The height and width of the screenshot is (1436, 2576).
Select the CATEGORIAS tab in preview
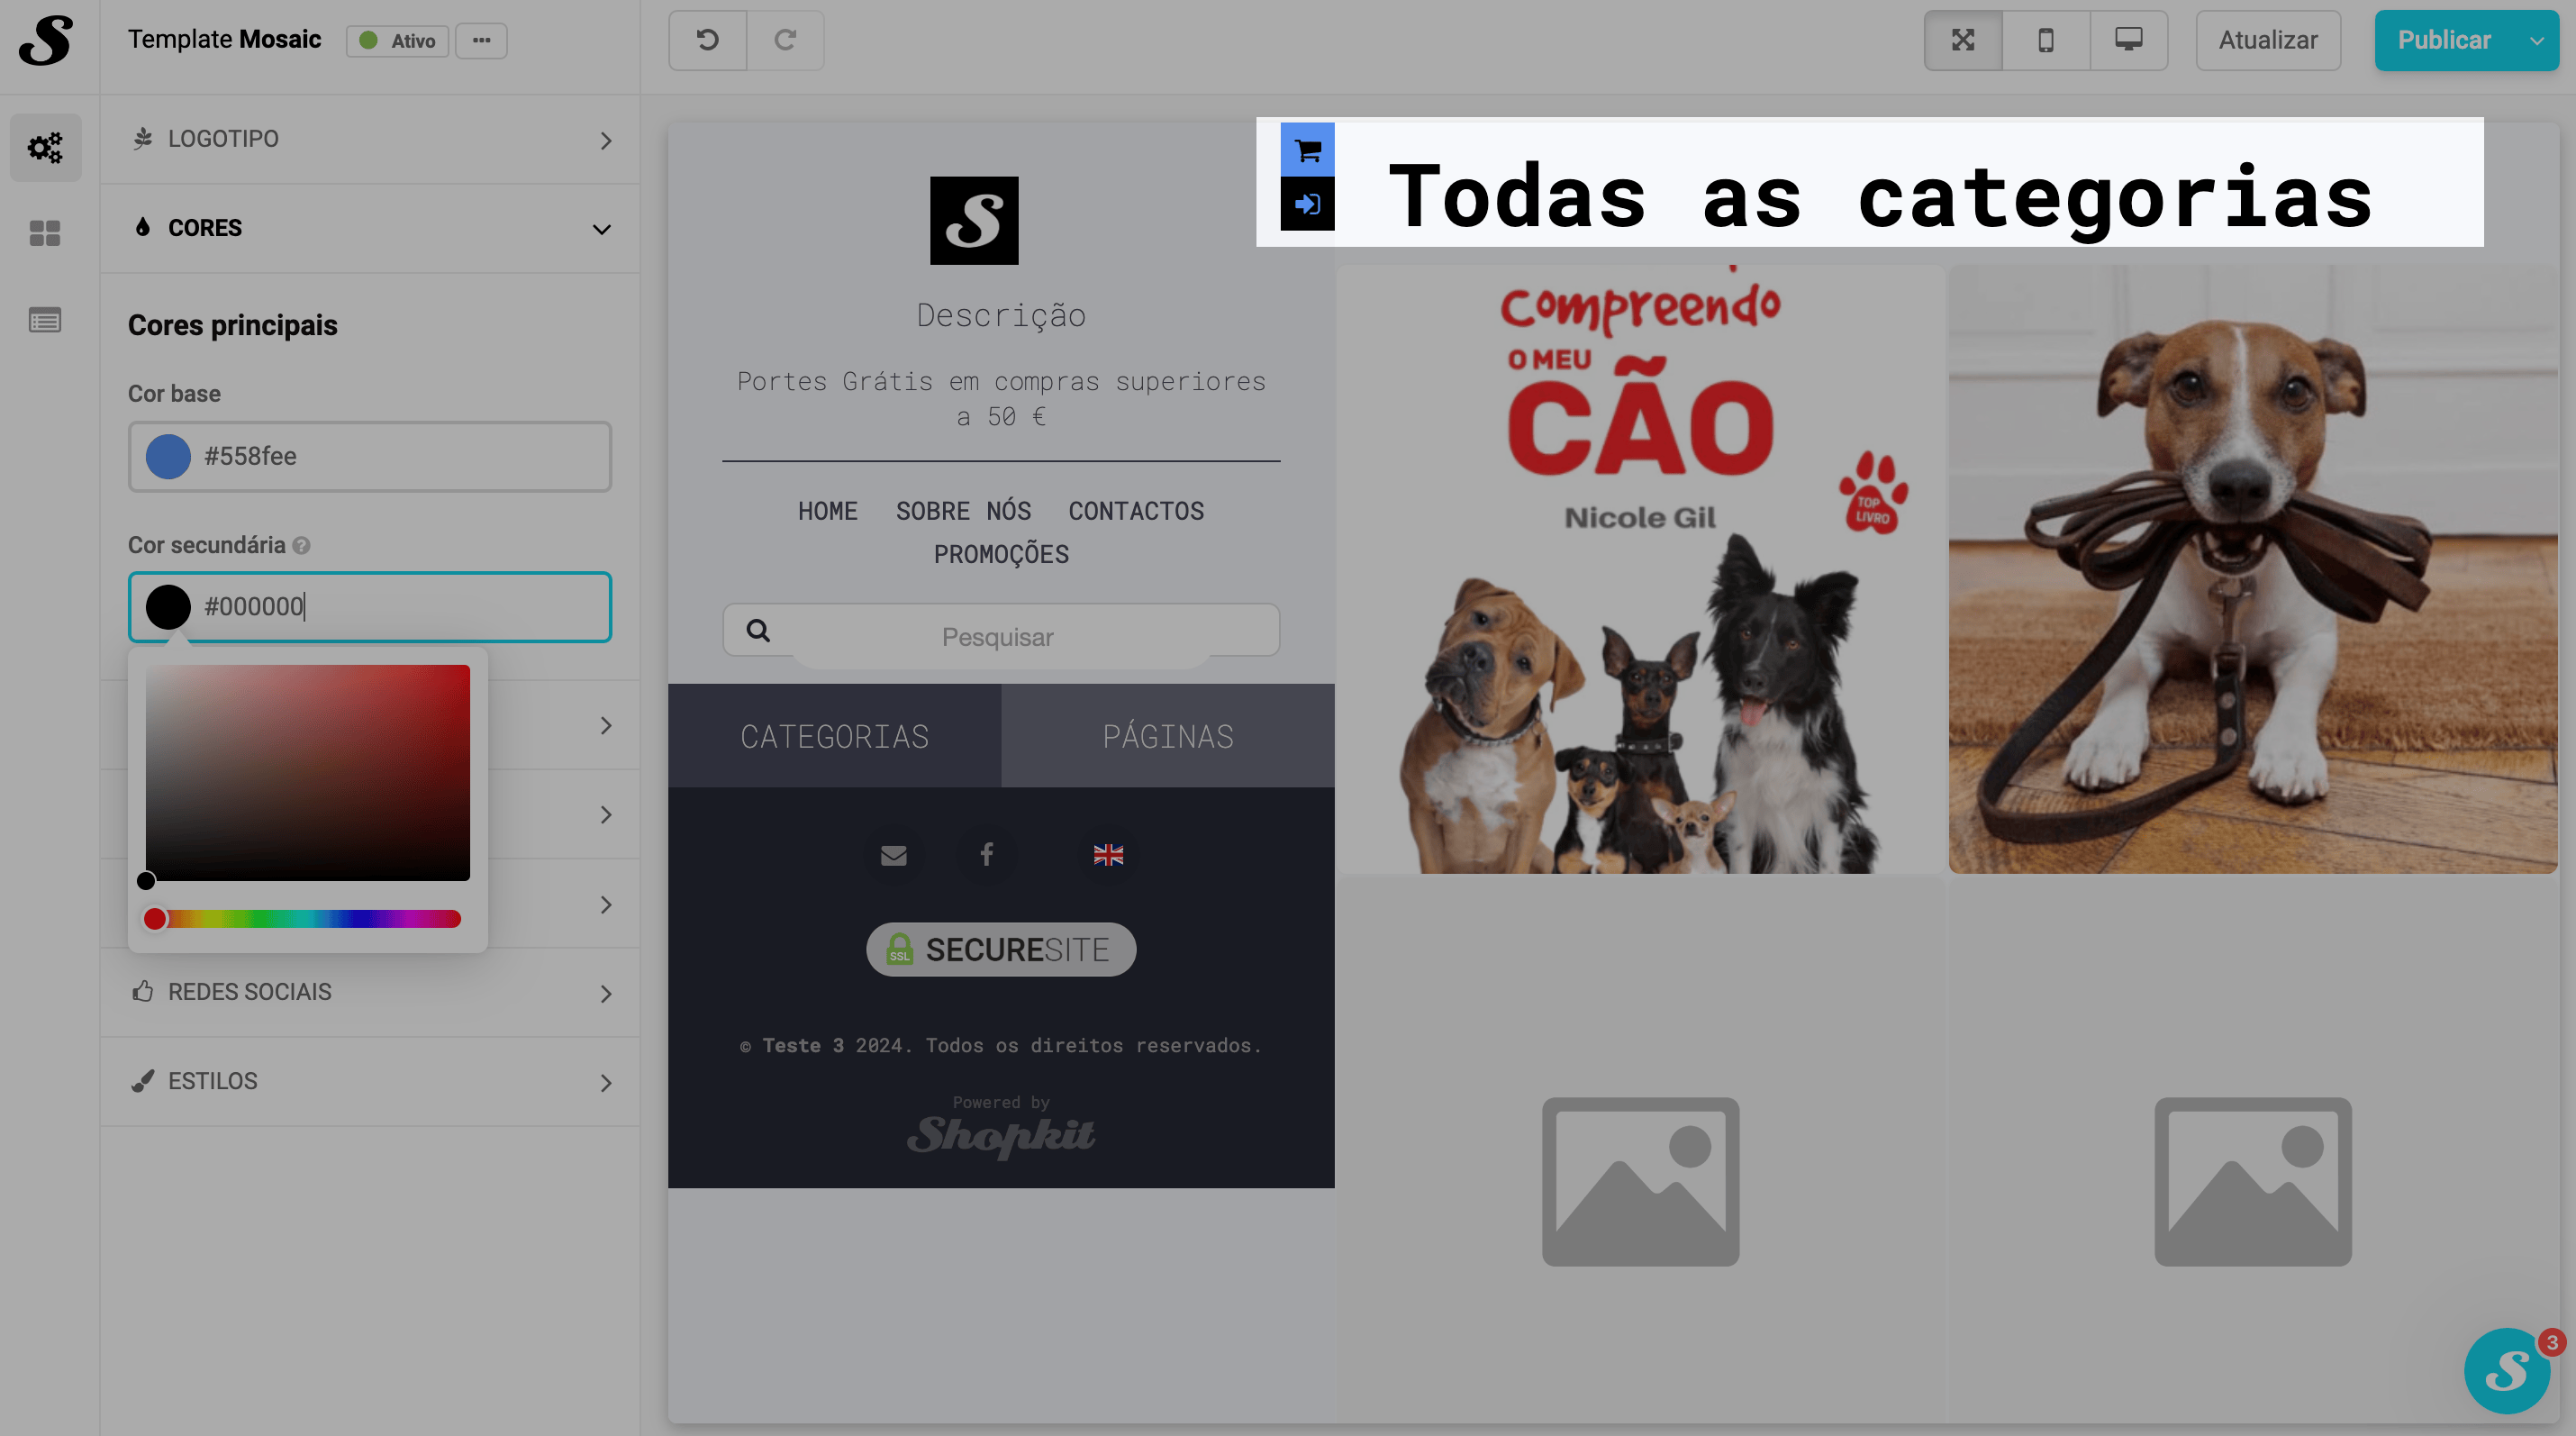(834, 736)
